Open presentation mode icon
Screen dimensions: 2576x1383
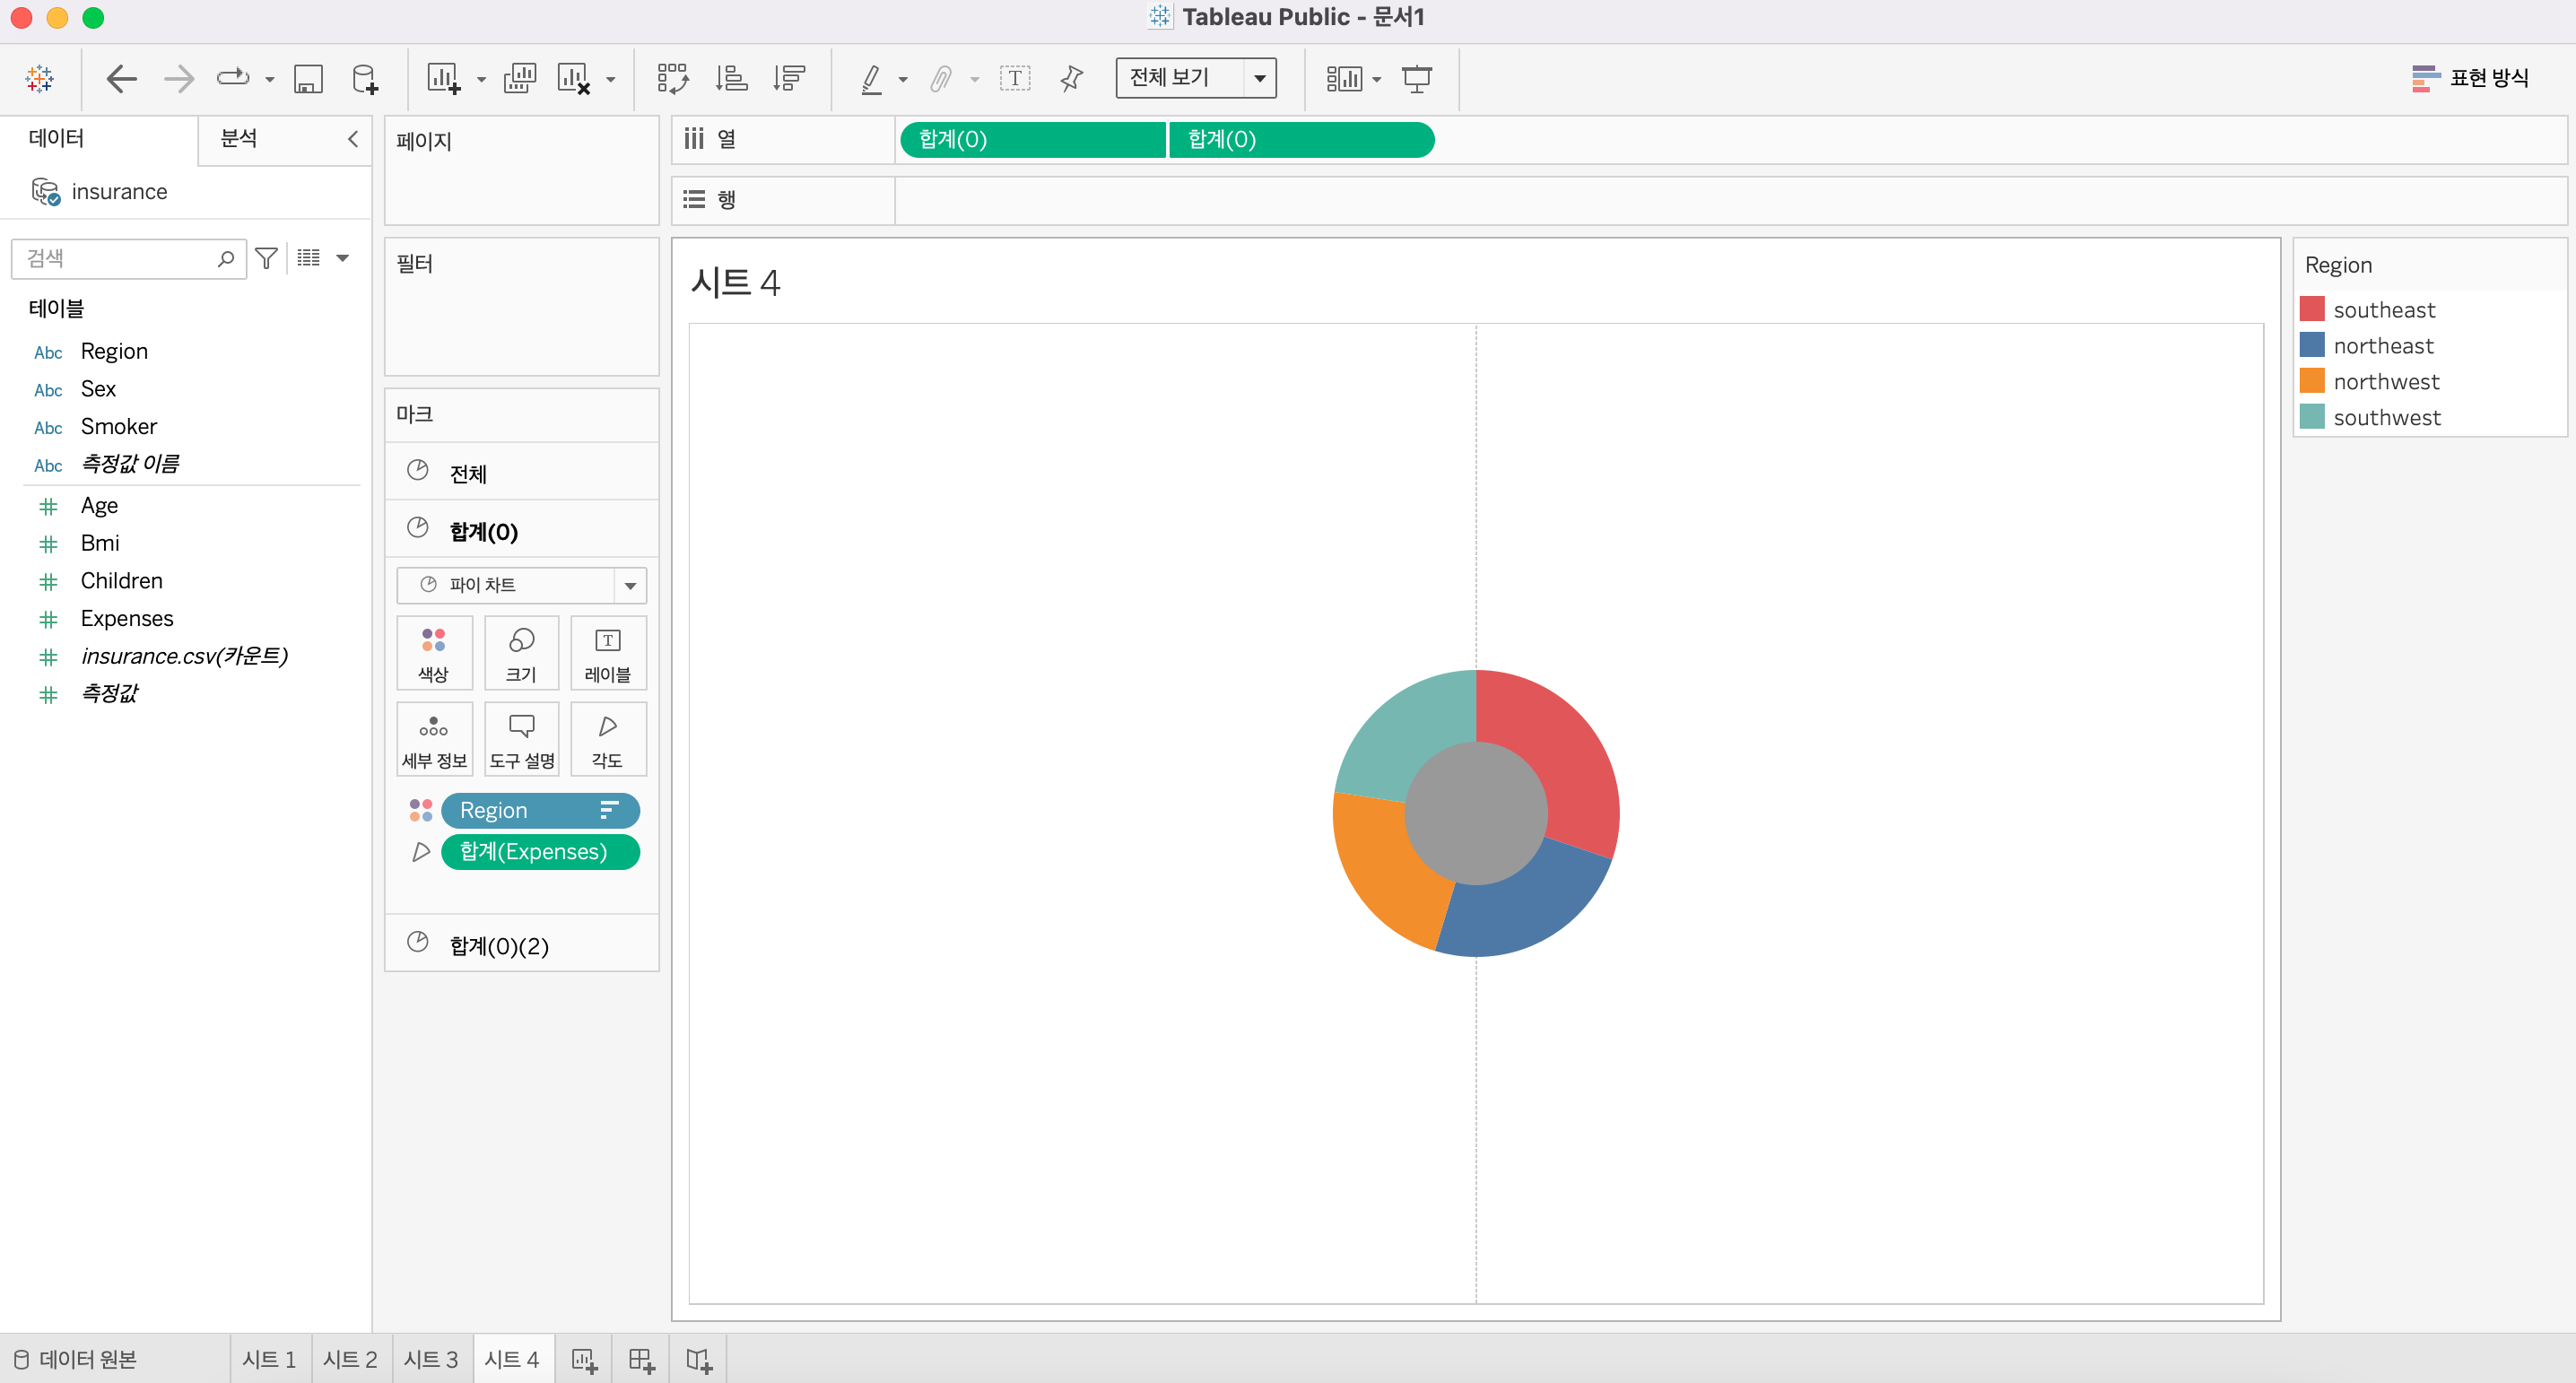[1416, 78]
